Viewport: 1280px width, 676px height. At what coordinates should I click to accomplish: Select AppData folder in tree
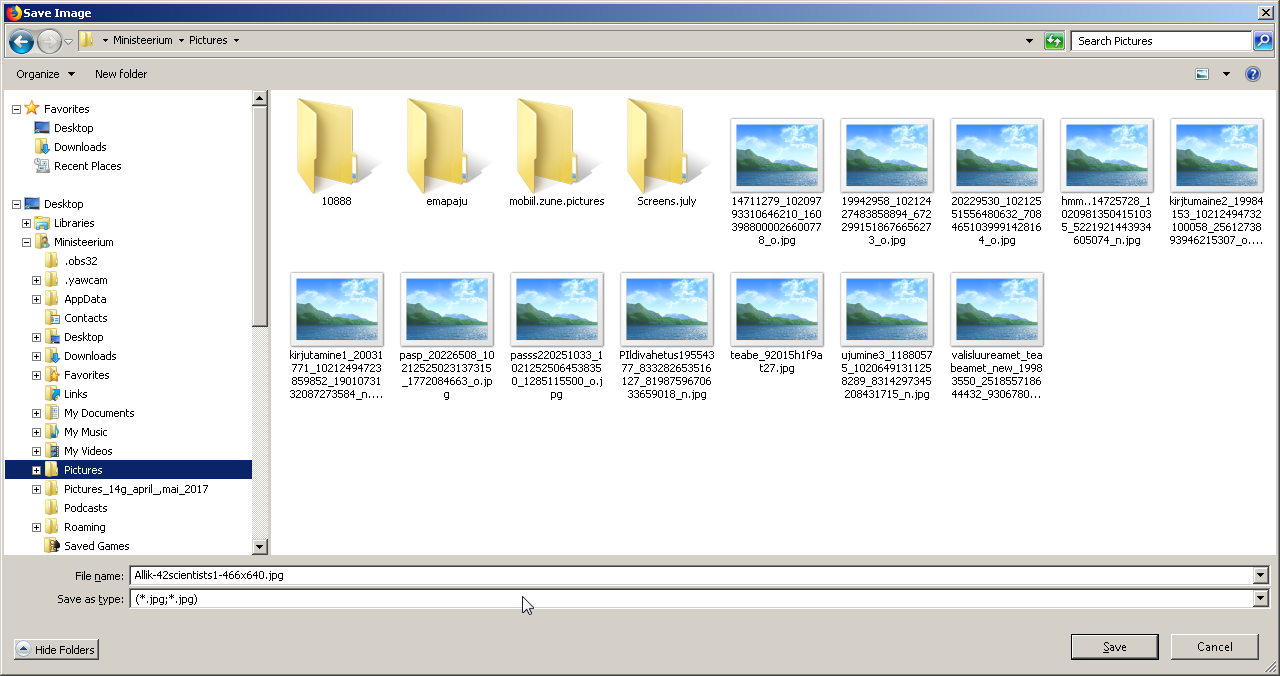85,299
